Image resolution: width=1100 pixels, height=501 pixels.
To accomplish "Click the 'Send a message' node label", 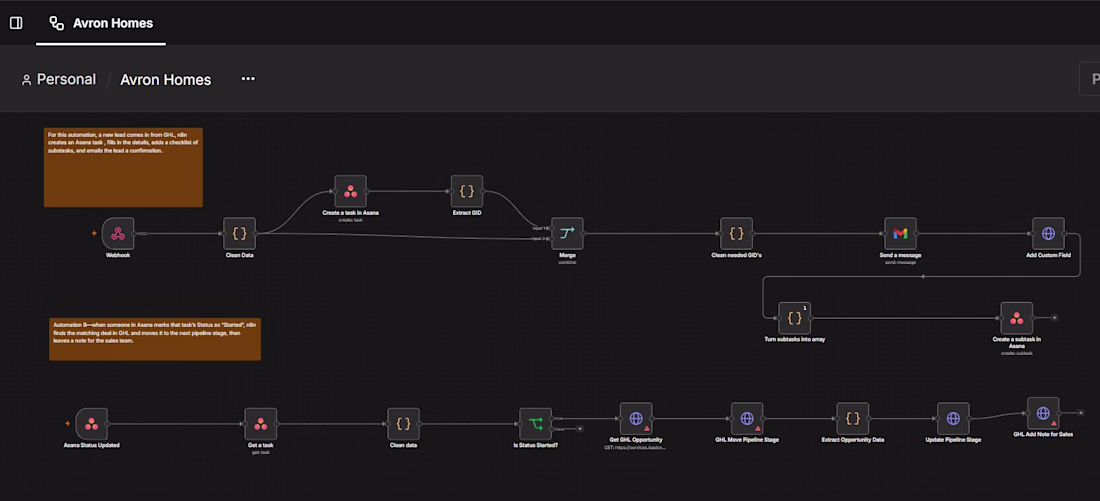I will (900, 255).
